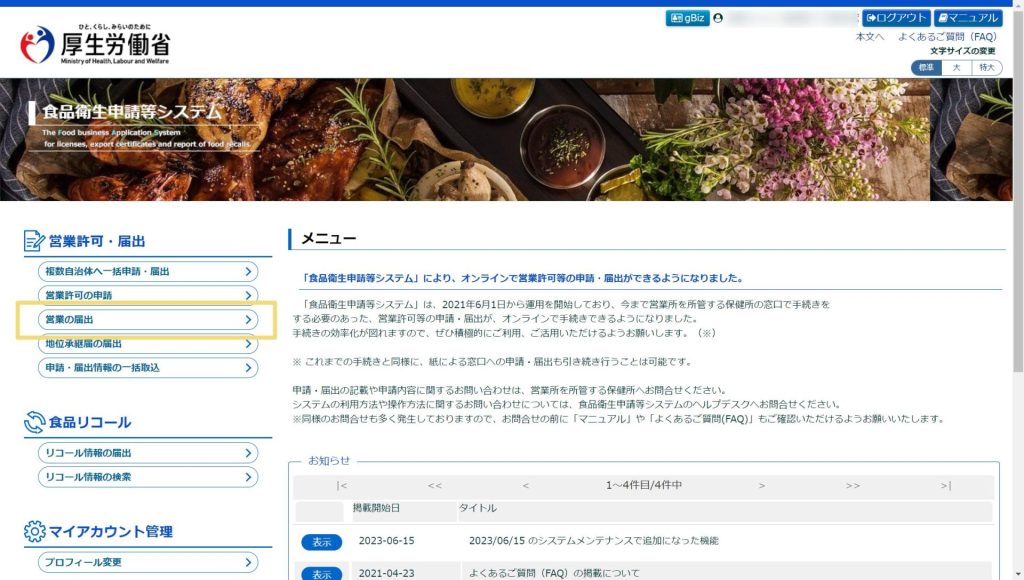Set text size to 標準
Image resolution: width=1024 pixels, height=580 pixels.
tap(926, 67)
